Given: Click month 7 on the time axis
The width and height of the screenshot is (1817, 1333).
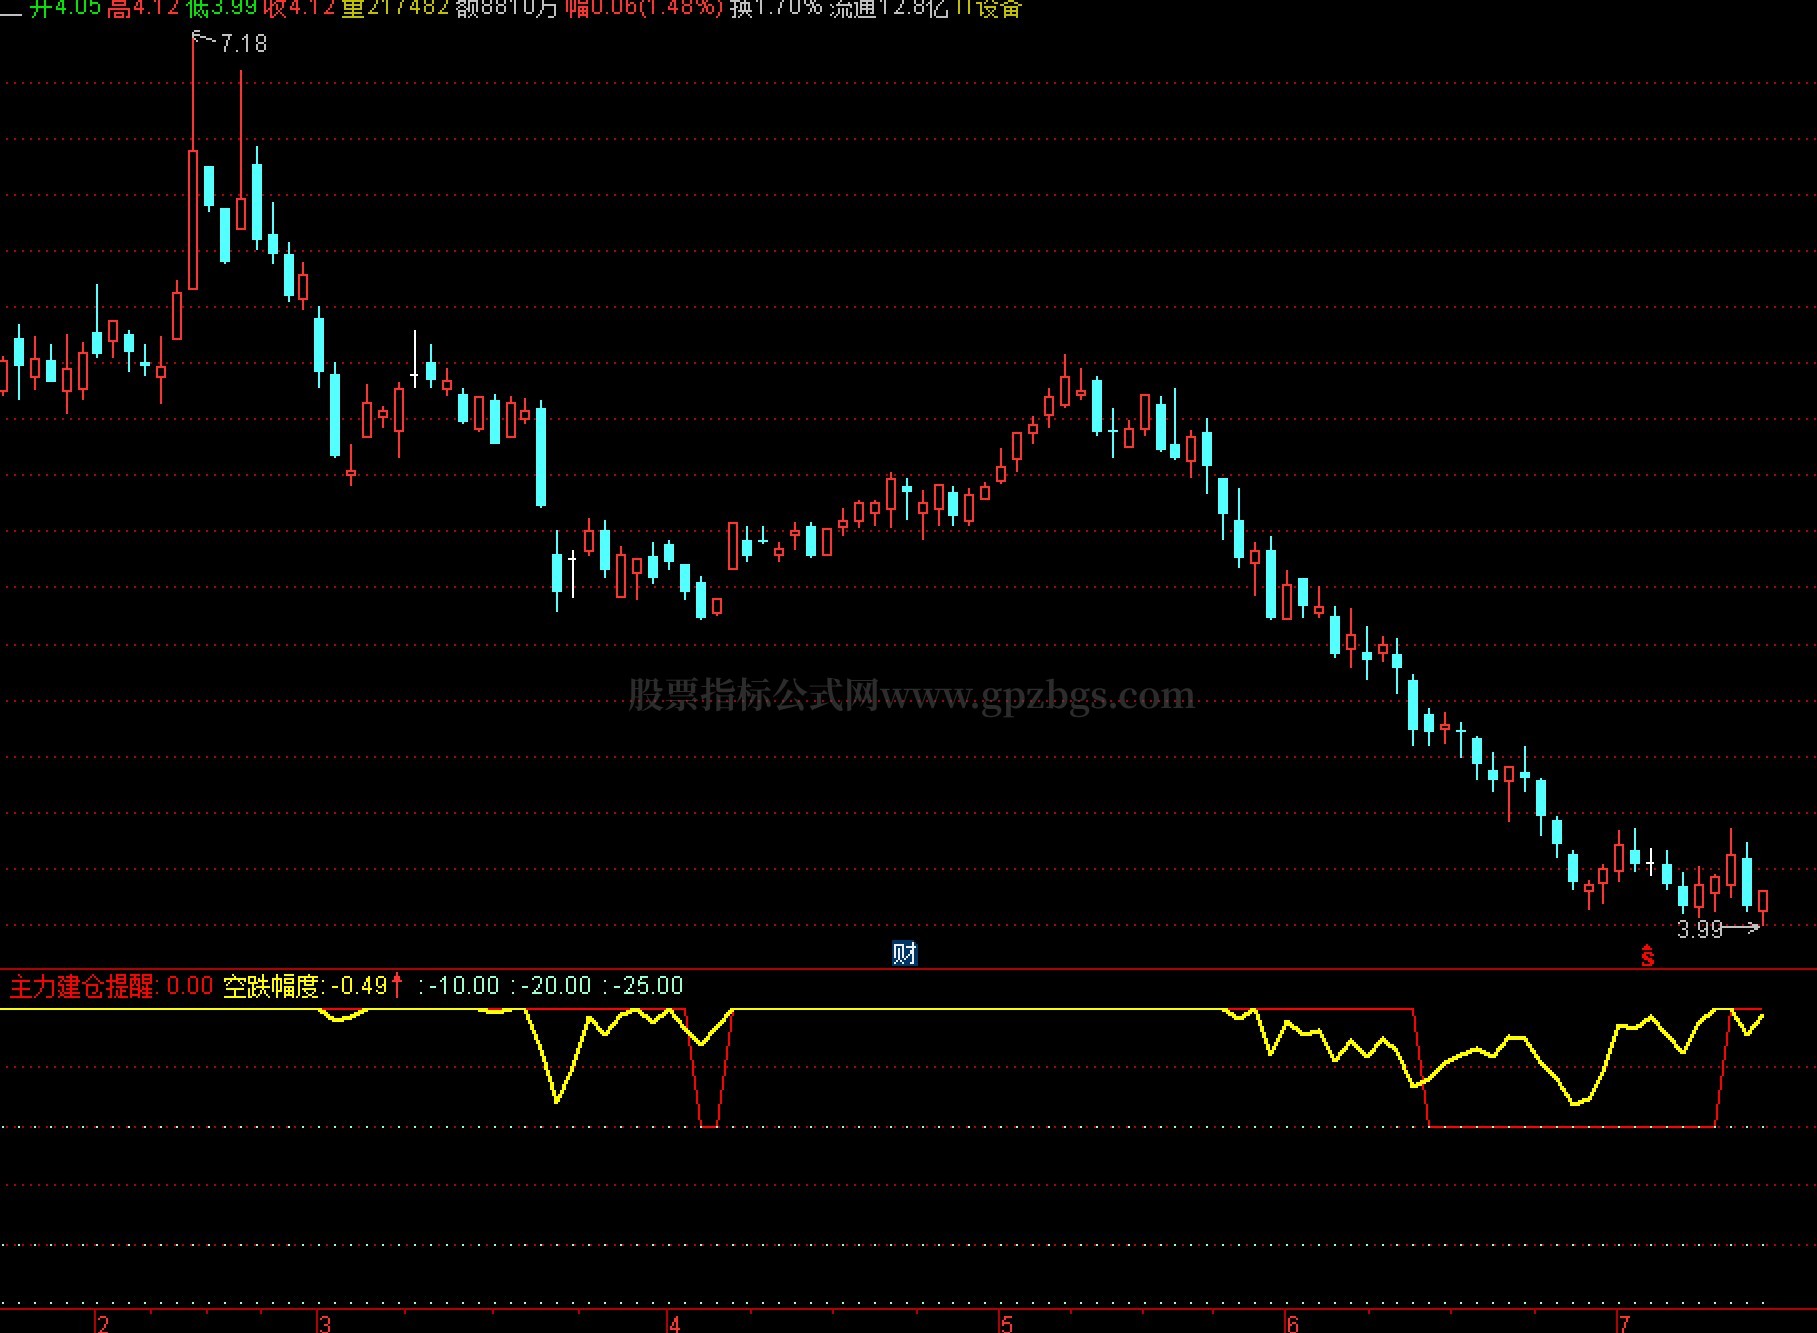Looking at the screenshot, I should click(1625, 1323).
